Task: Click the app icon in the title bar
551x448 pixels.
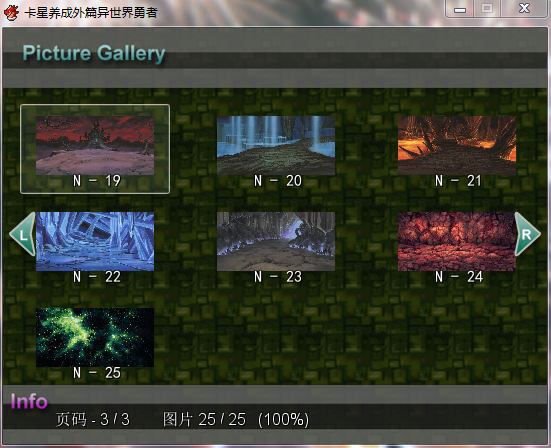Action: point(11,13)
